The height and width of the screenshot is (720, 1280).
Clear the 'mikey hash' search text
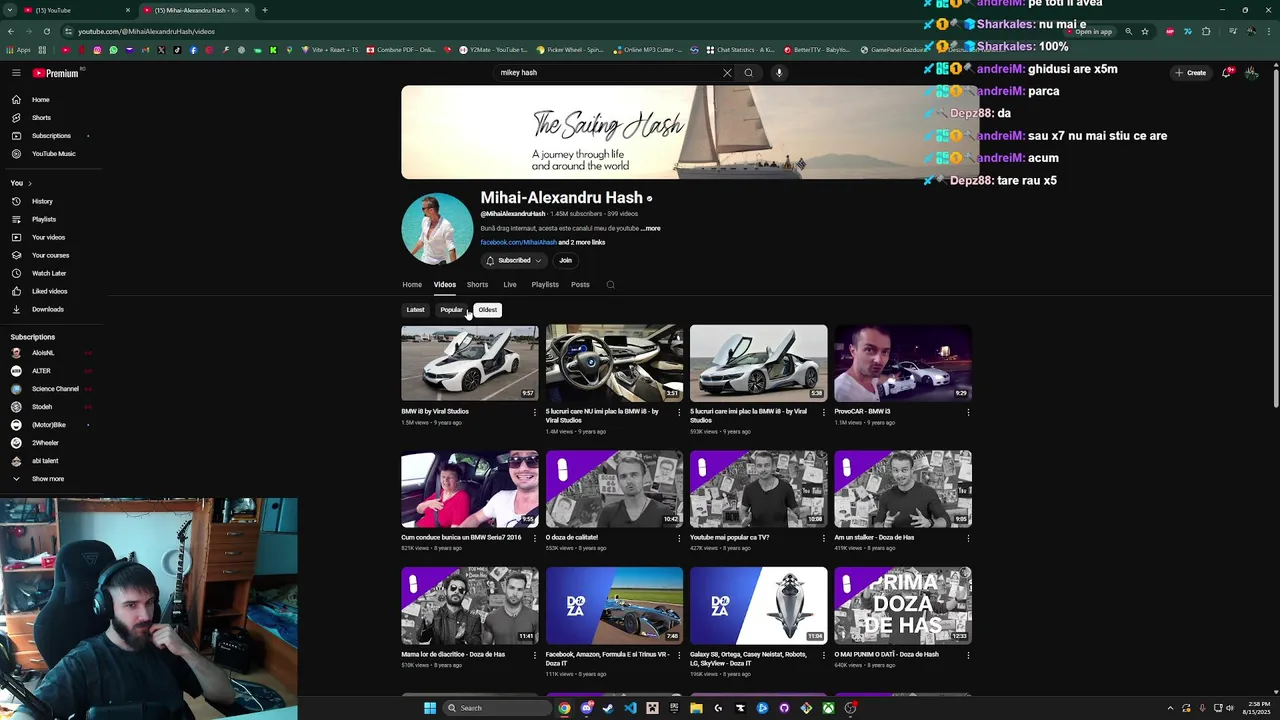click(727, 73)
